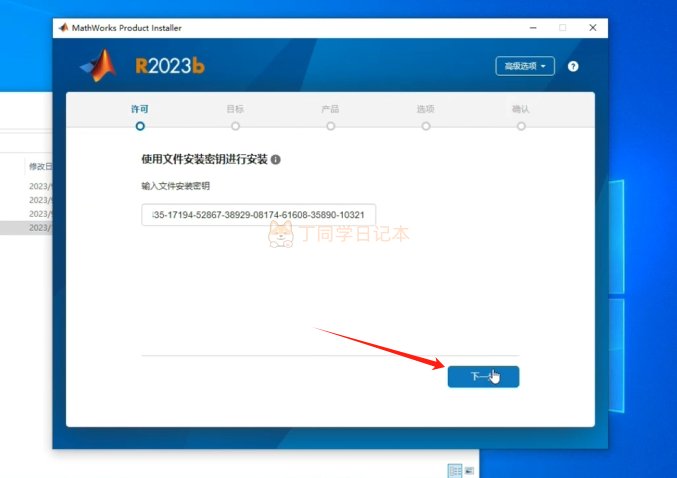Select the 产品 step tab
Viewport: 677px width, 478px height.
tap(330, 109)
